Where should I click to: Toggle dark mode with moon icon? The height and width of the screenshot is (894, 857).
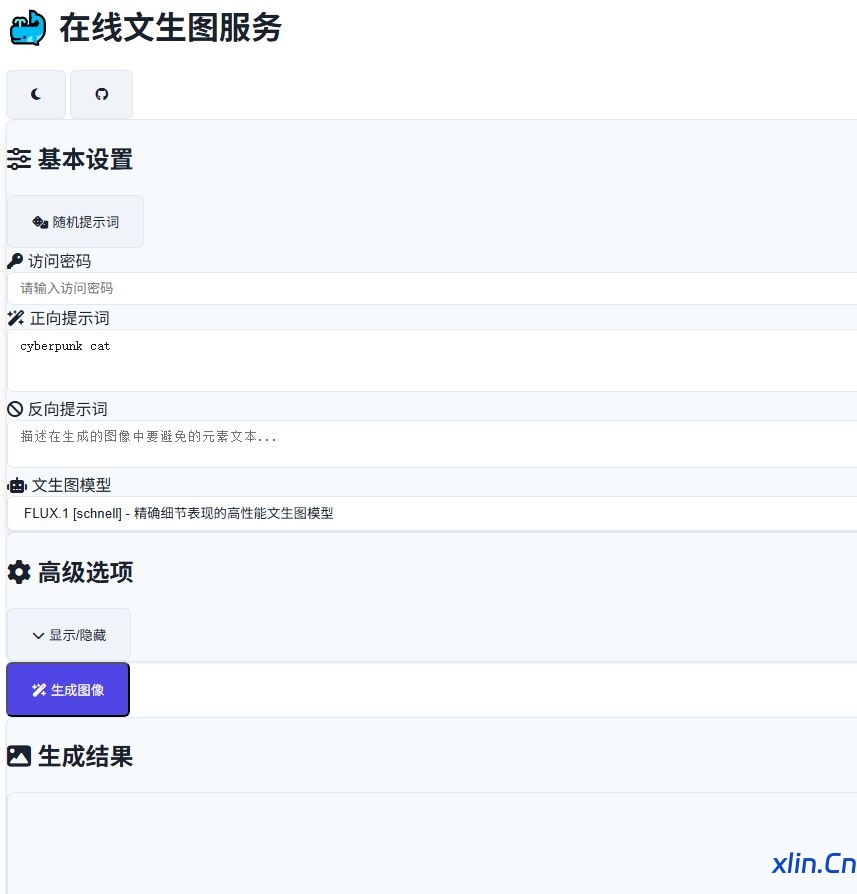(36, 94)
